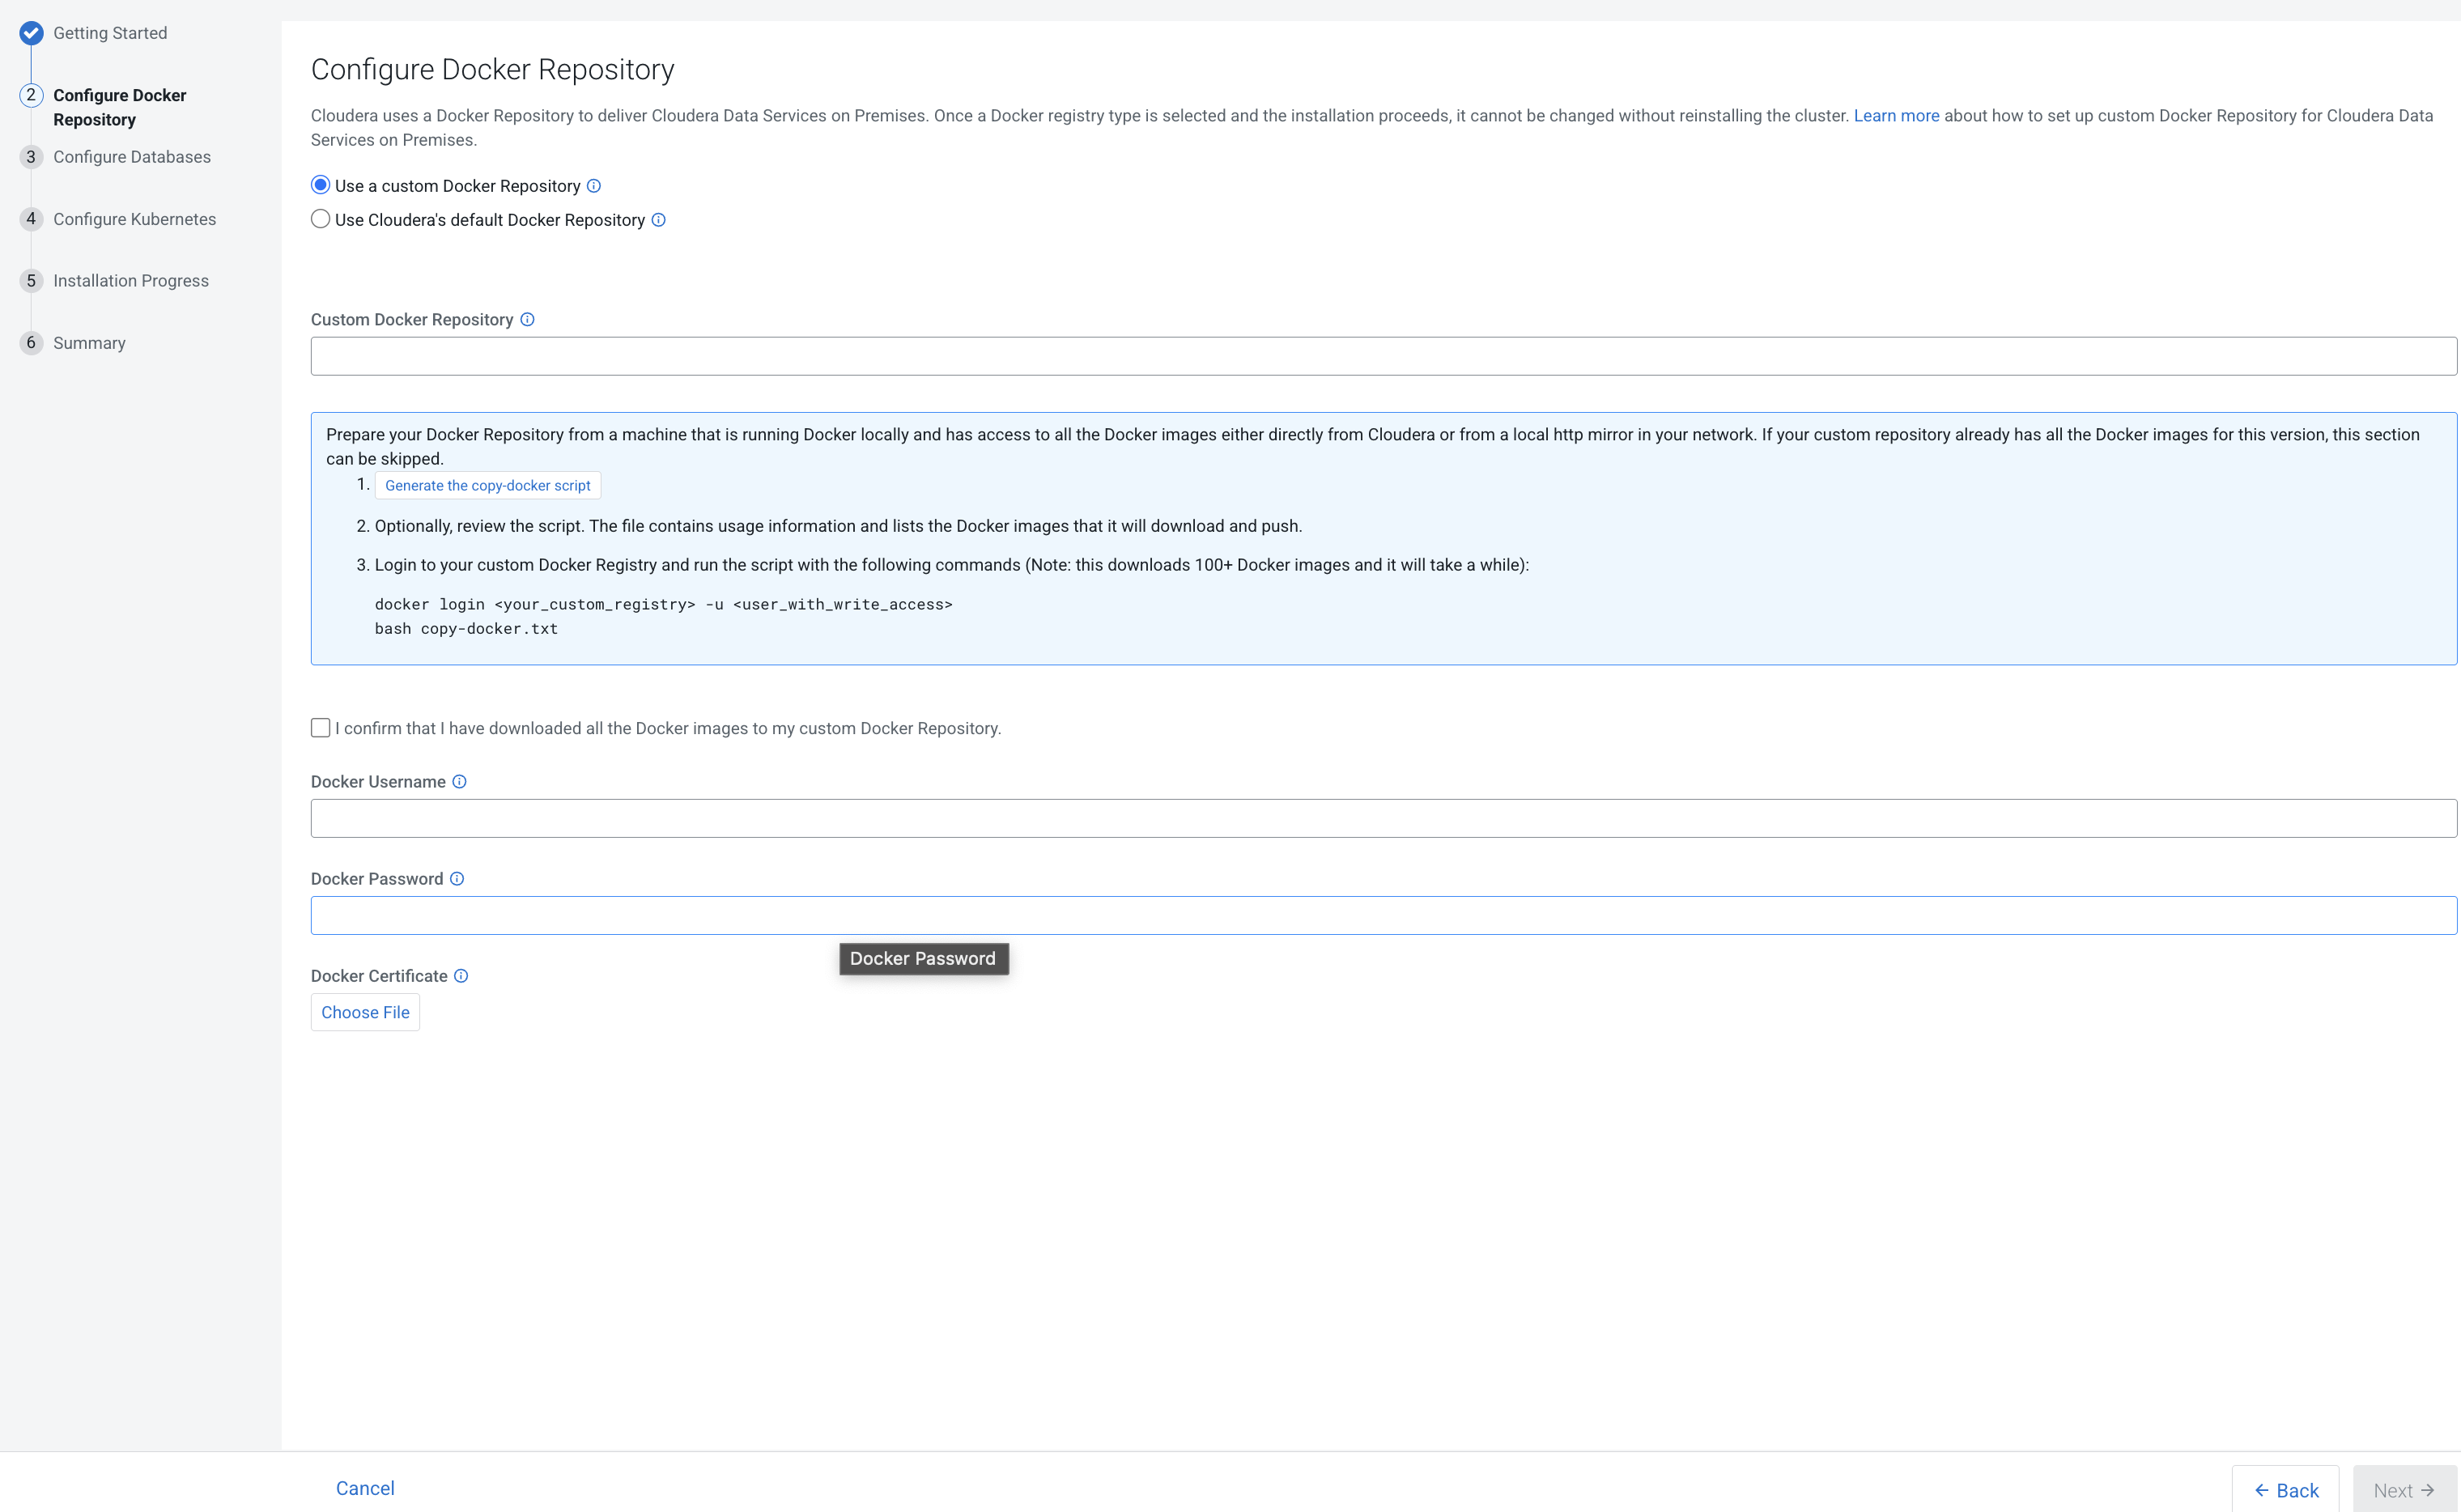Click Cancel at the bottom
2461x1512 pixels.
(x=365, y=1488)
